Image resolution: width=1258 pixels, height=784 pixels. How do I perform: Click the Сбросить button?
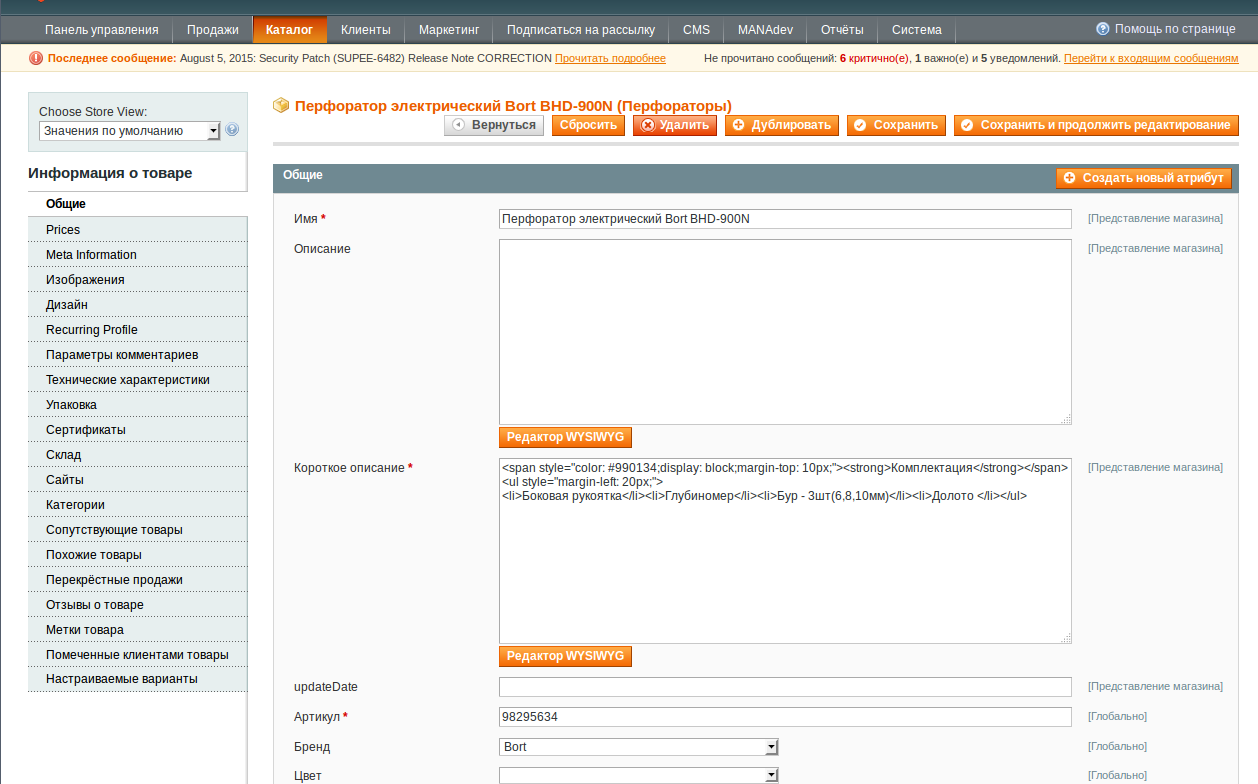[x=588, y=125]
